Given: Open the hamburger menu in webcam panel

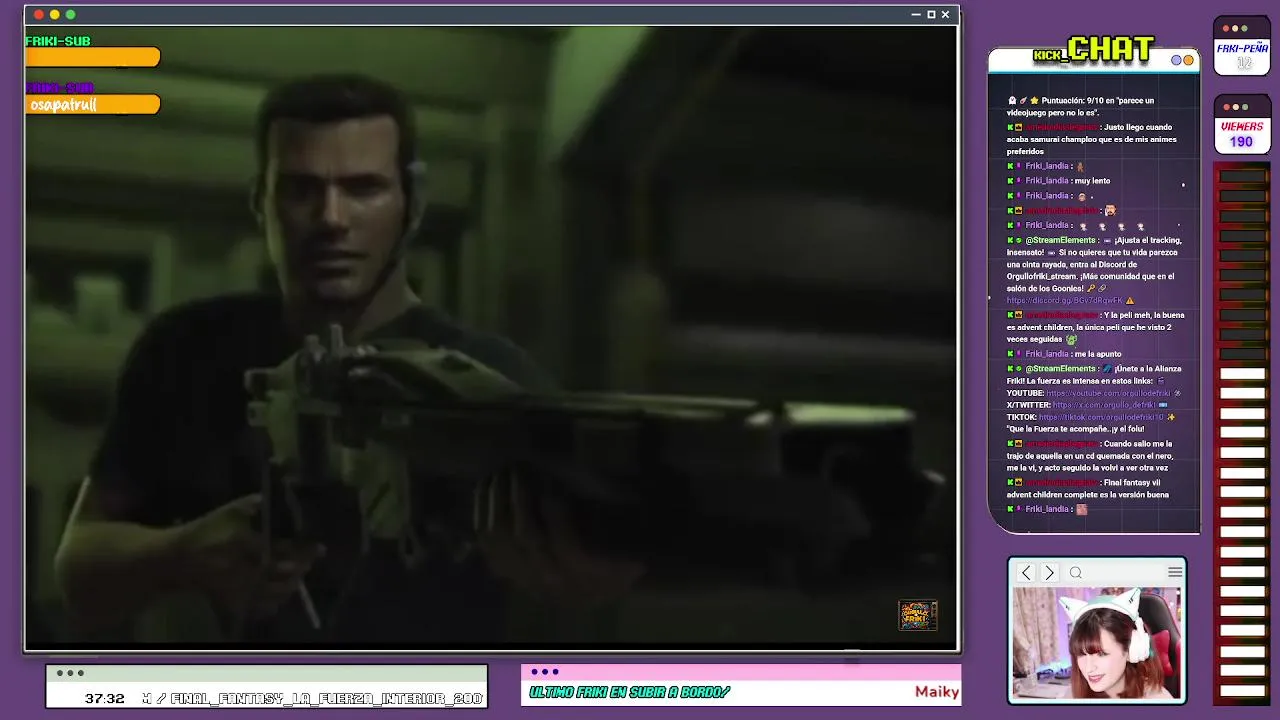Looking at the screenshot, I should (1175, 572).
